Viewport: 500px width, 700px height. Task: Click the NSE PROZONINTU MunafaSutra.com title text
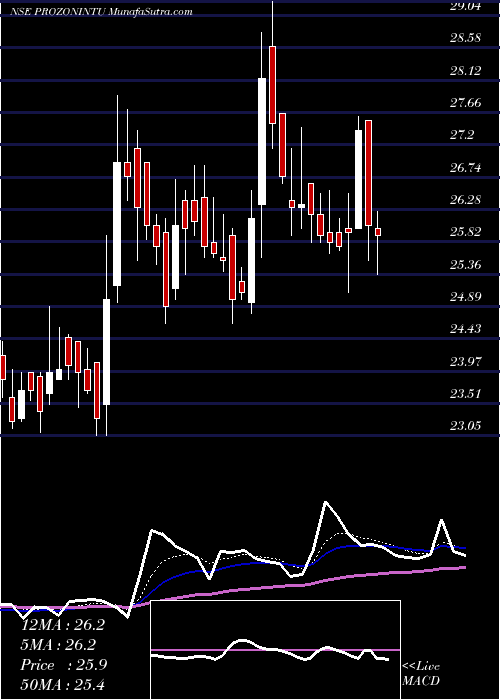(x=102, y=12)
